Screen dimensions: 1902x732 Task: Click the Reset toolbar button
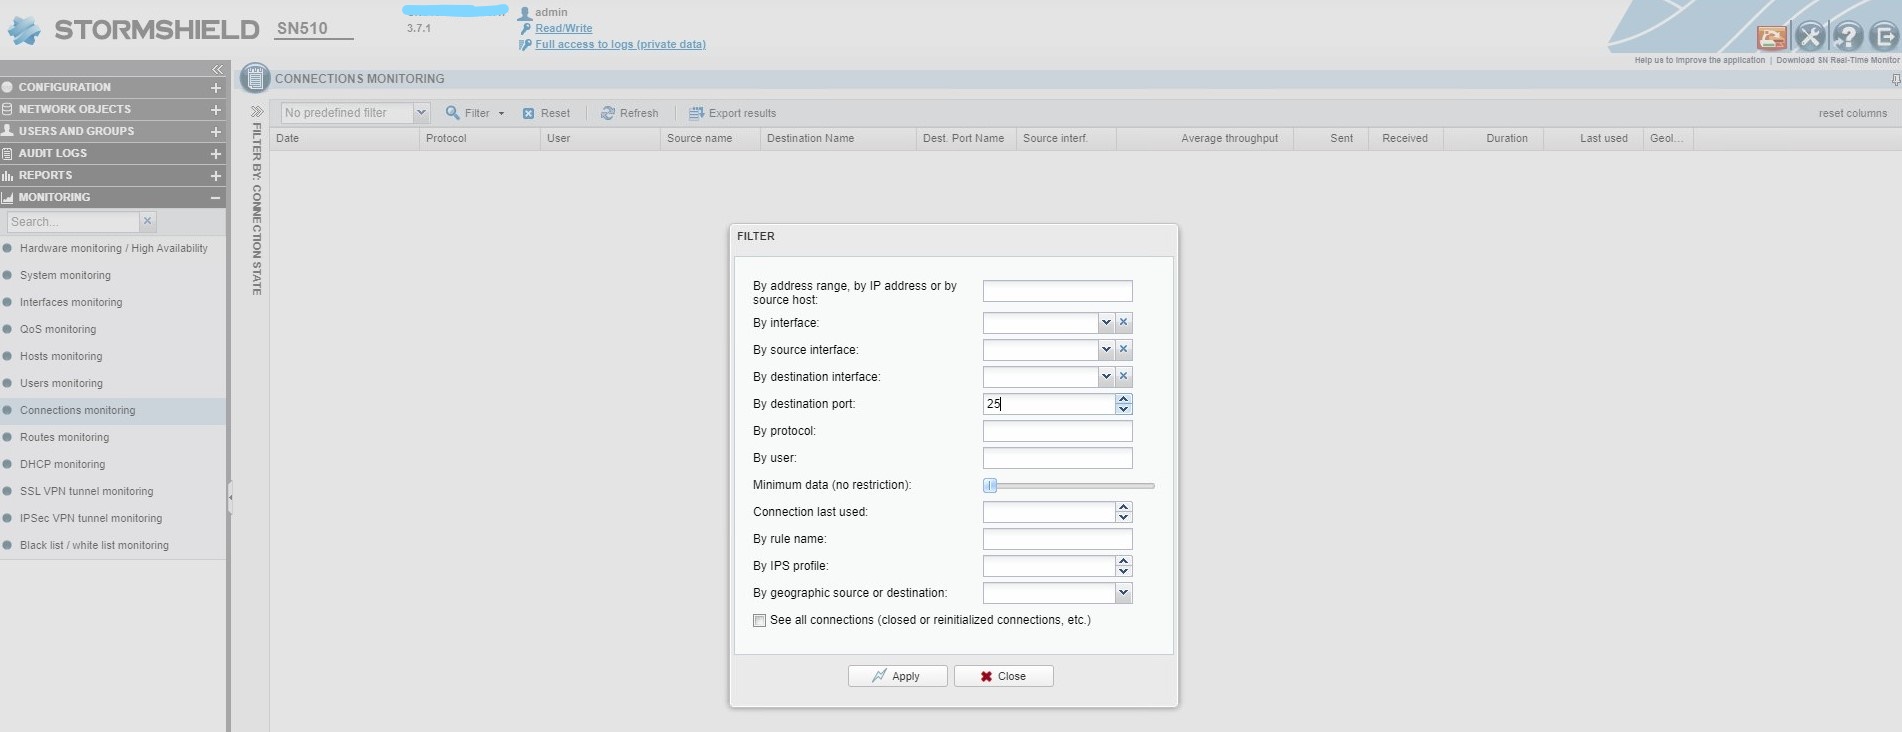pyautogui.click(x=546, y=113)
